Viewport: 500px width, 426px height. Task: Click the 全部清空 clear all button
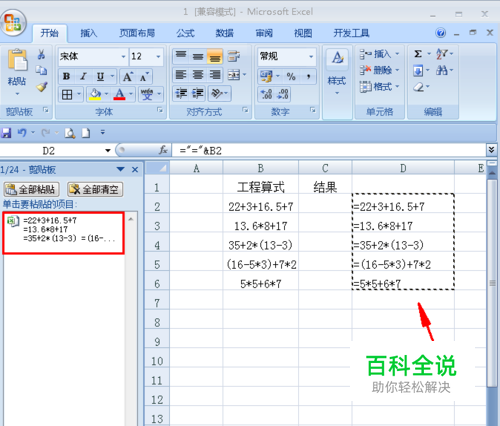pos(95,189)
